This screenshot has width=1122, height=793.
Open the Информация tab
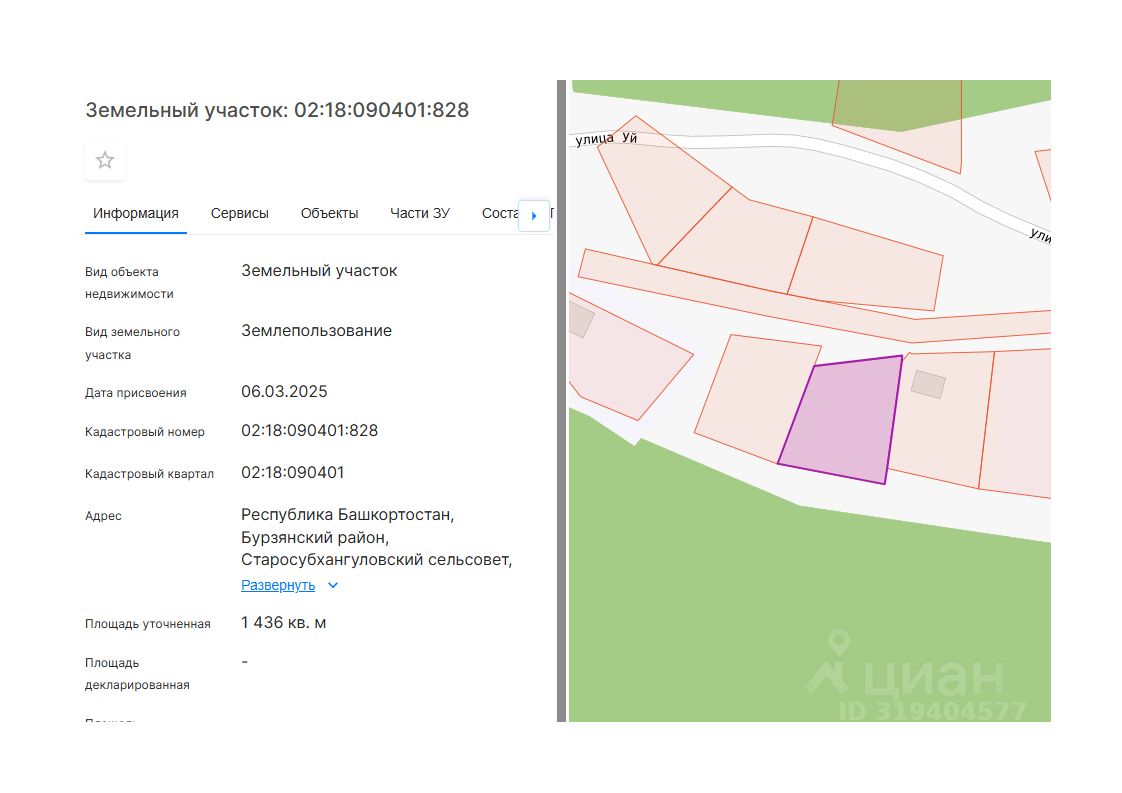point(136,213)
